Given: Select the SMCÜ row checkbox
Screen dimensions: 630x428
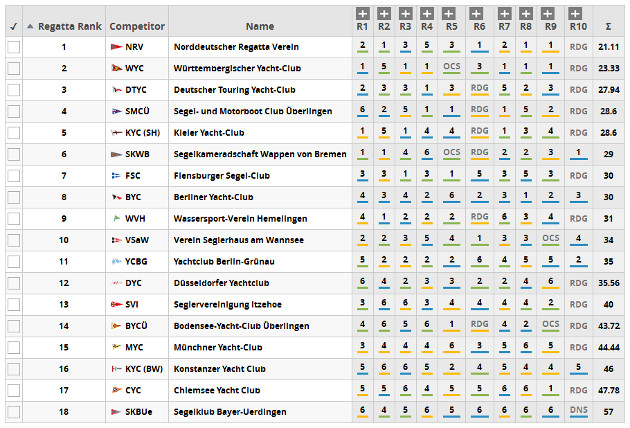Looking at the screenshot, I should 14,111.
